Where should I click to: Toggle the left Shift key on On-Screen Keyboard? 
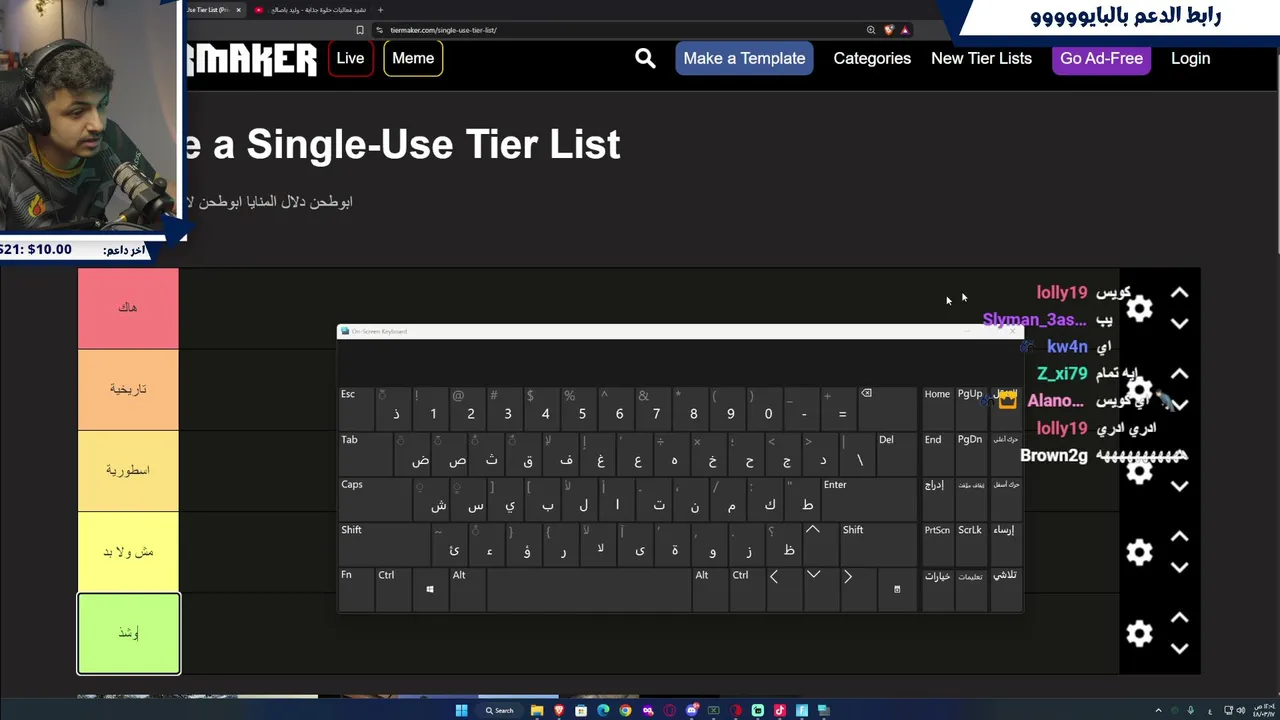385,543
